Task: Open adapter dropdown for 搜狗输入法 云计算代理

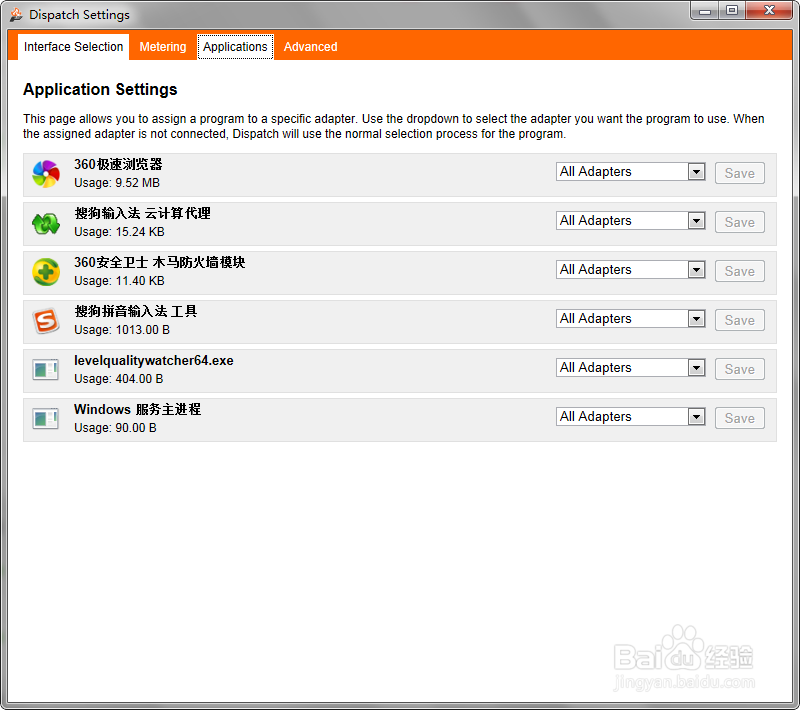Action: 631,221
